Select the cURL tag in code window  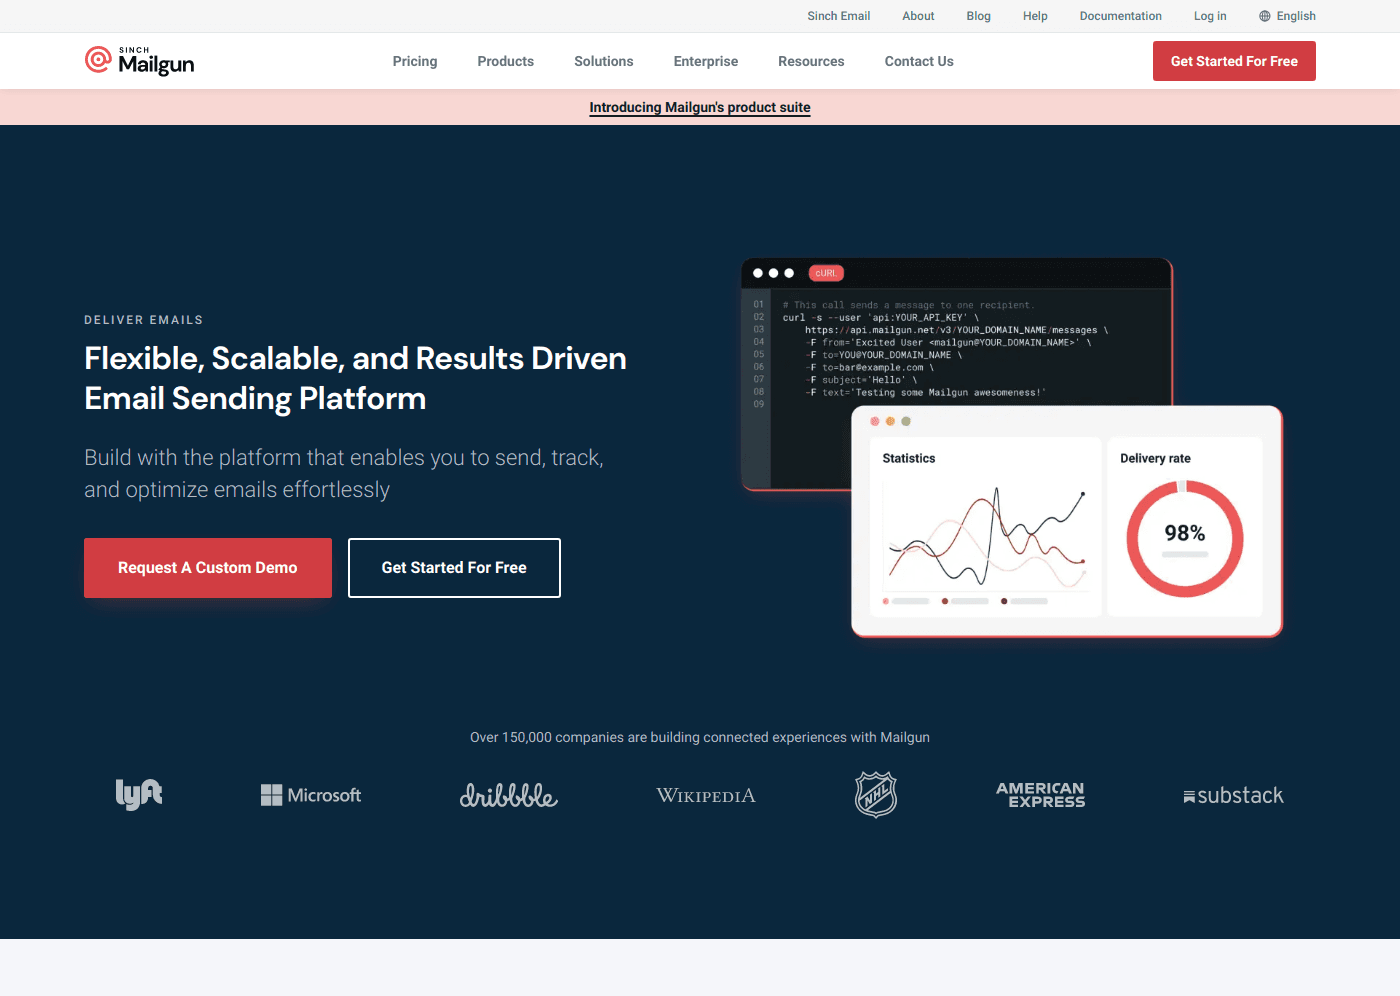click(826, 273)
